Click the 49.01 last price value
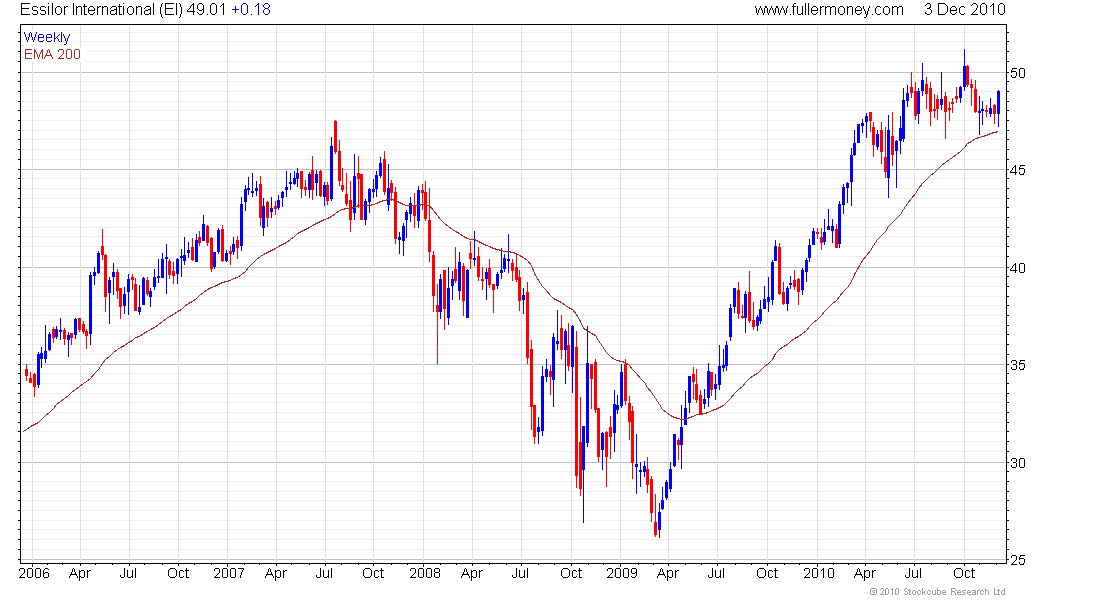 [206, 10]
